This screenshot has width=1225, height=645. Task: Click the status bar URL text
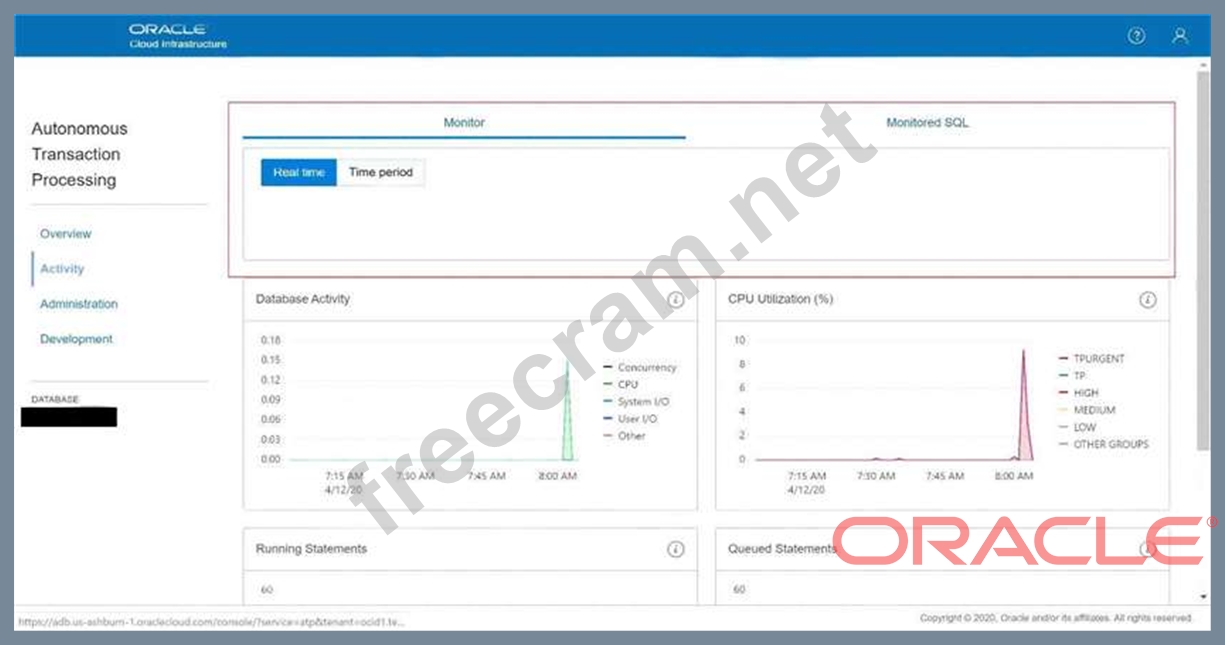[x=210, y=621]
